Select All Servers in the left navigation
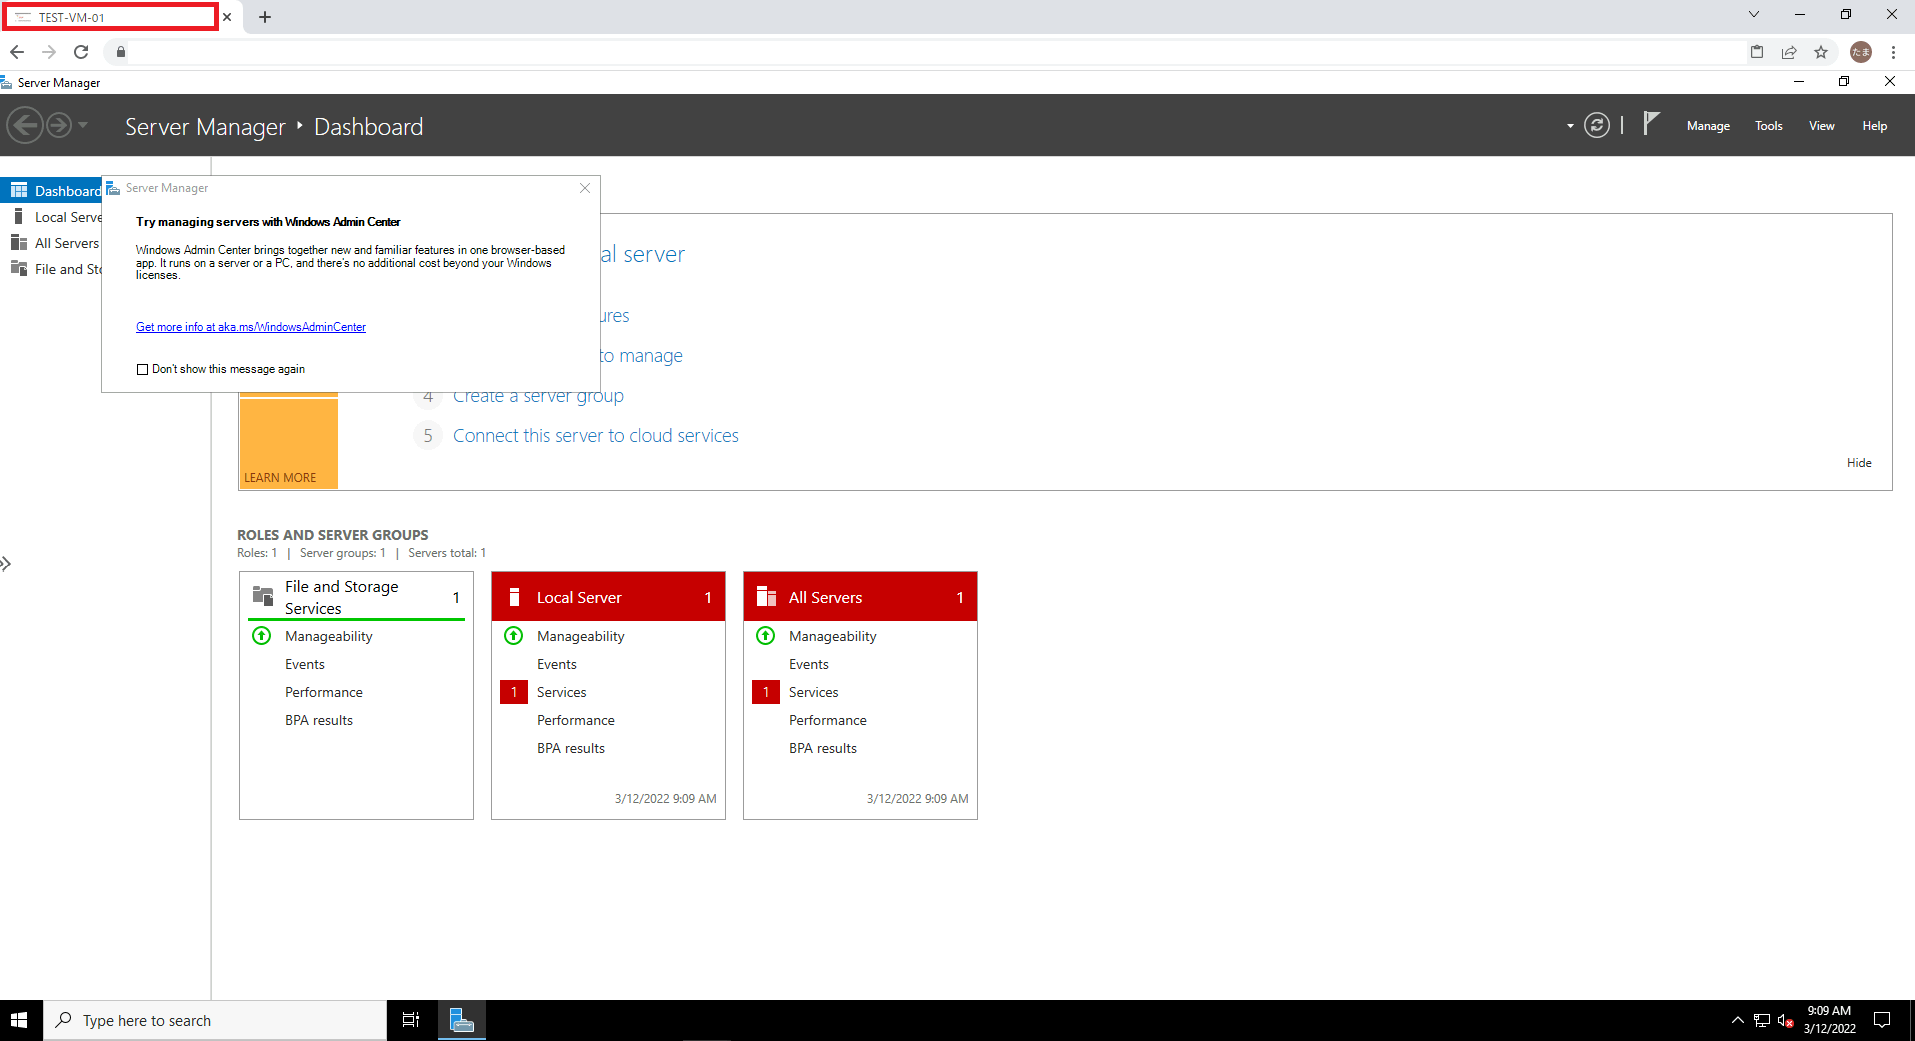Image resolution: width=1915 pixels, height=1041 pixels. tap(51, 243)
